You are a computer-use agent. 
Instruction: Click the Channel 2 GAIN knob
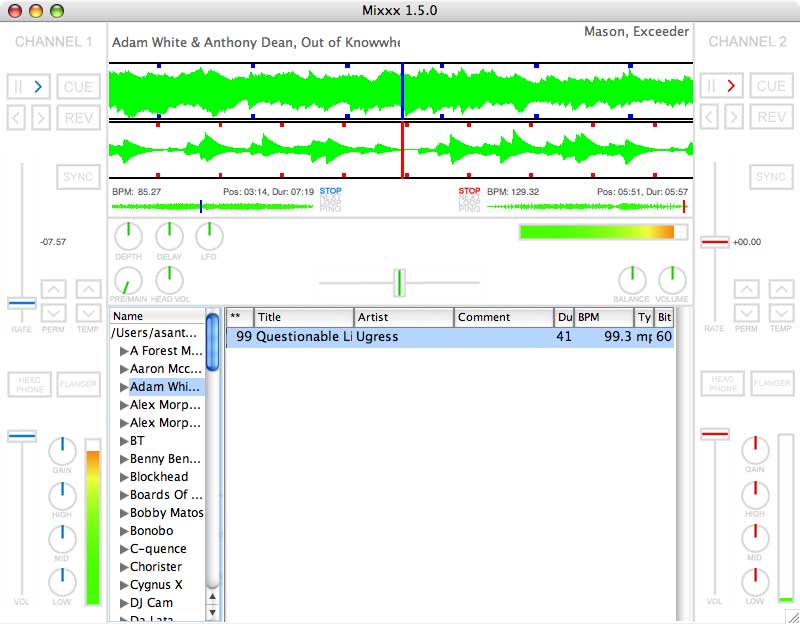pyautogui.click(x=755, y=450)
